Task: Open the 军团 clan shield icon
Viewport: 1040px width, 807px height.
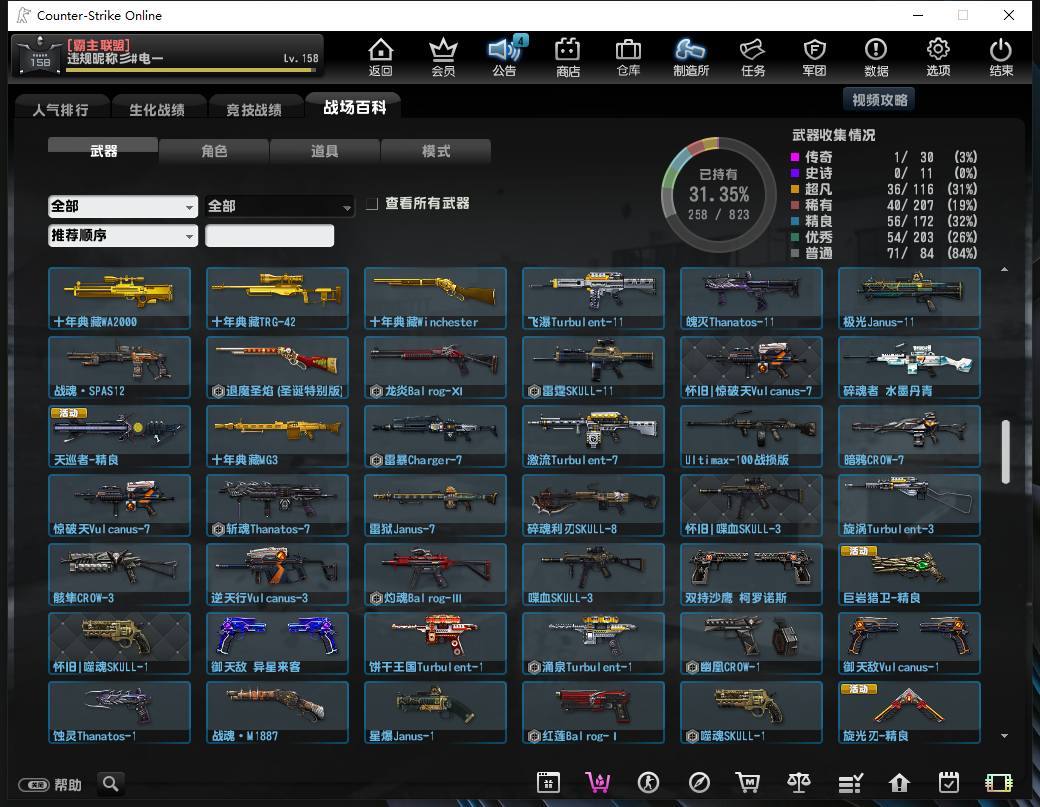Action: coord(814,57)
